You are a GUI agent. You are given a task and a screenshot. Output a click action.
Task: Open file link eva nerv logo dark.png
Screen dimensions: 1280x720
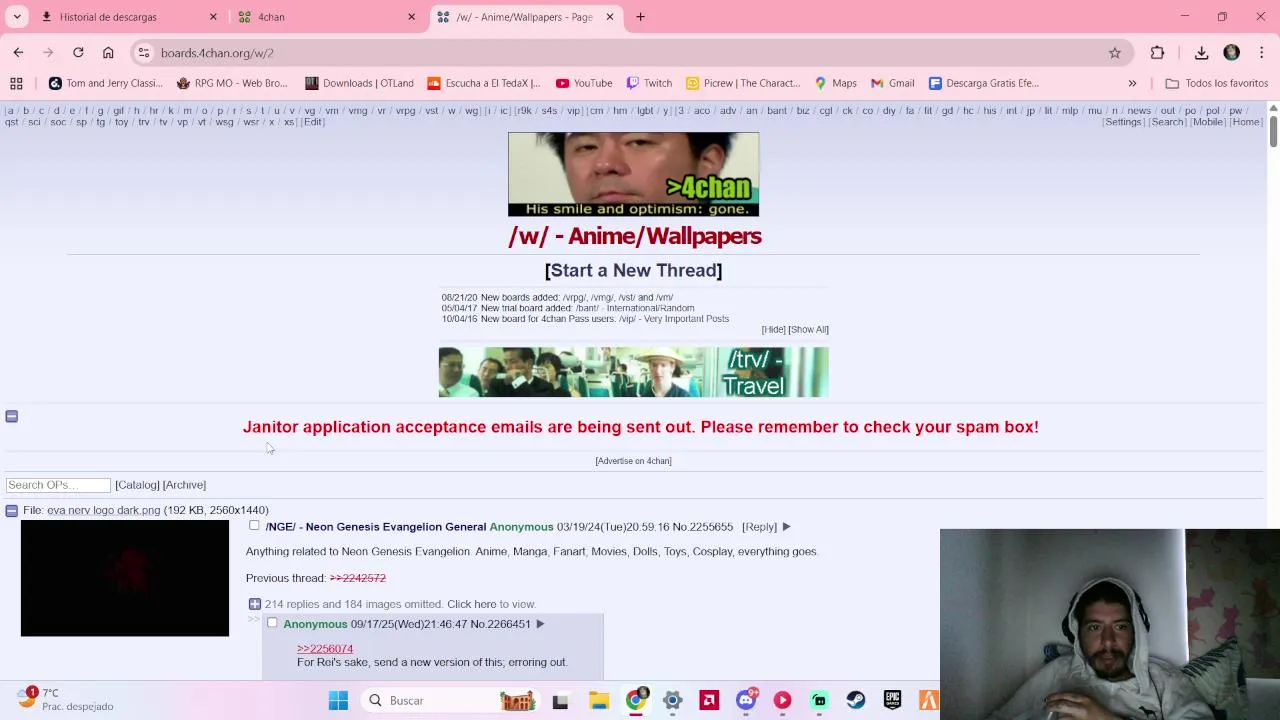pyautogui.click(x=103, y=510)
